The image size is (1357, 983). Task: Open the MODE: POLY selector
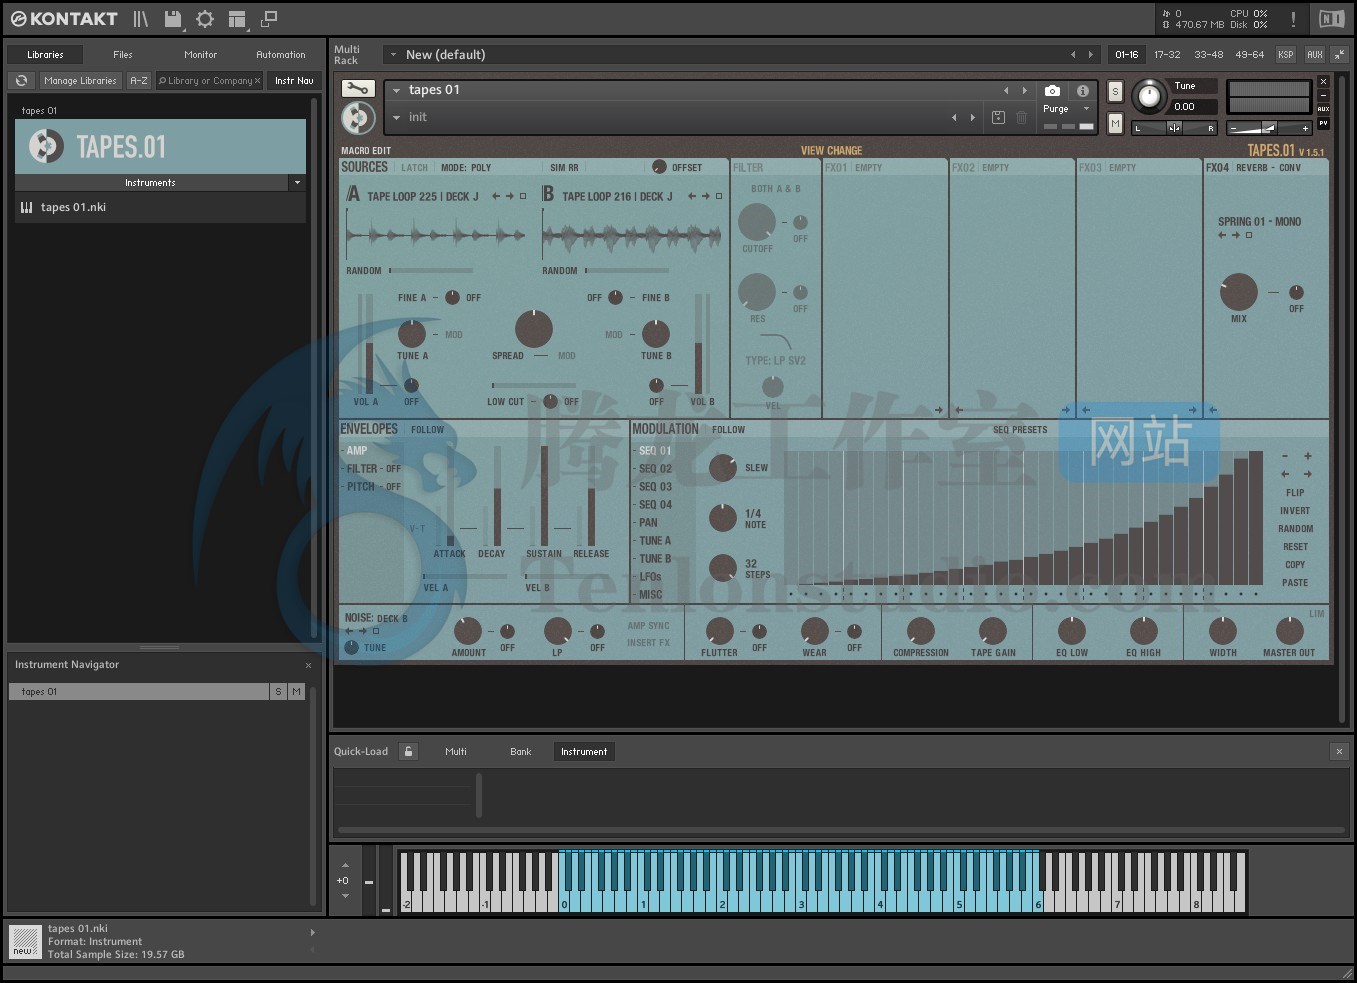coord(466,168)
